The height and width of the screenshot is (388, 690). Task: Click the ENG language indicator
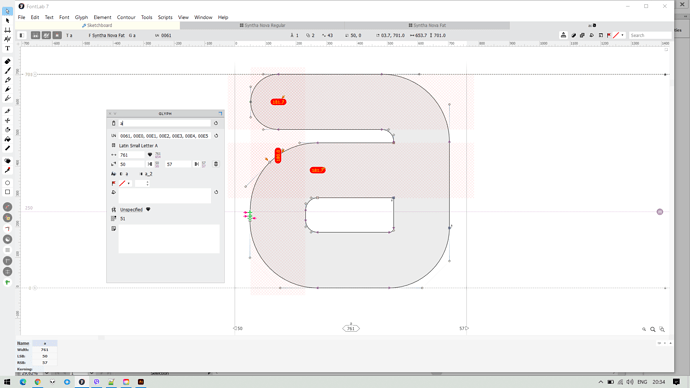click(642, 382)
